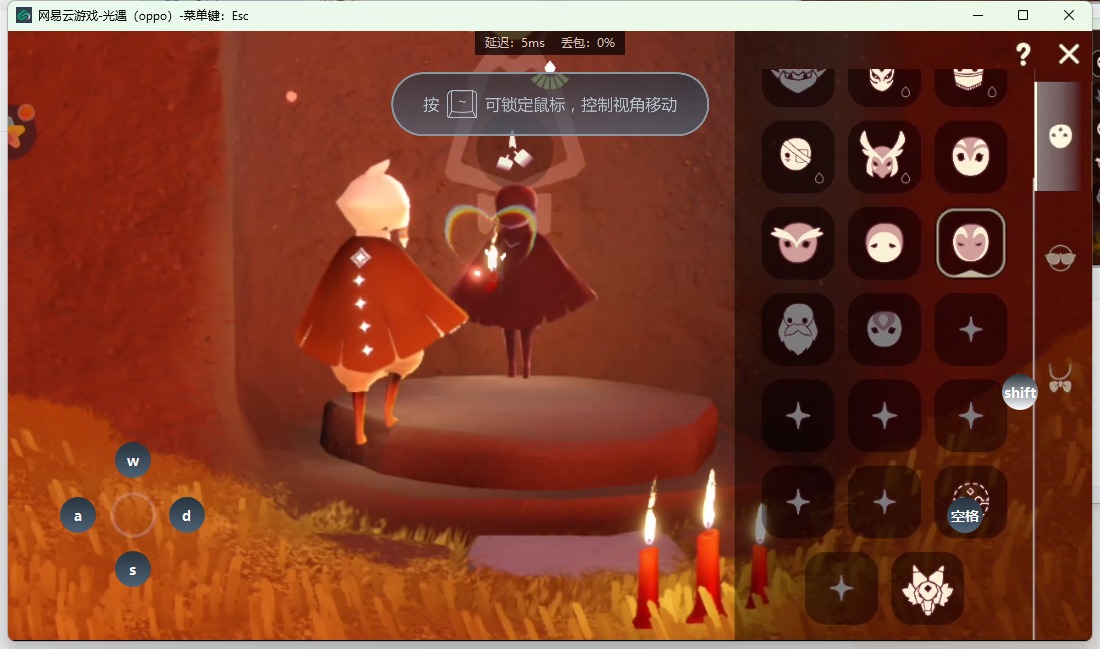Screen dimensions: 1100x649
Task: Click the D virtual movement key
Action: pos(187,516)
